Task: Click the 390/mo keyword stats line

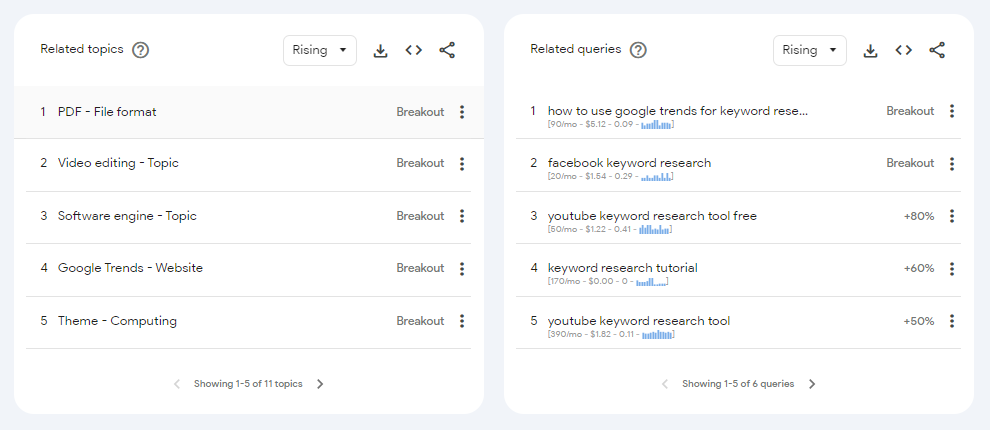Action: pyautogui.click(x=611, y=334)
